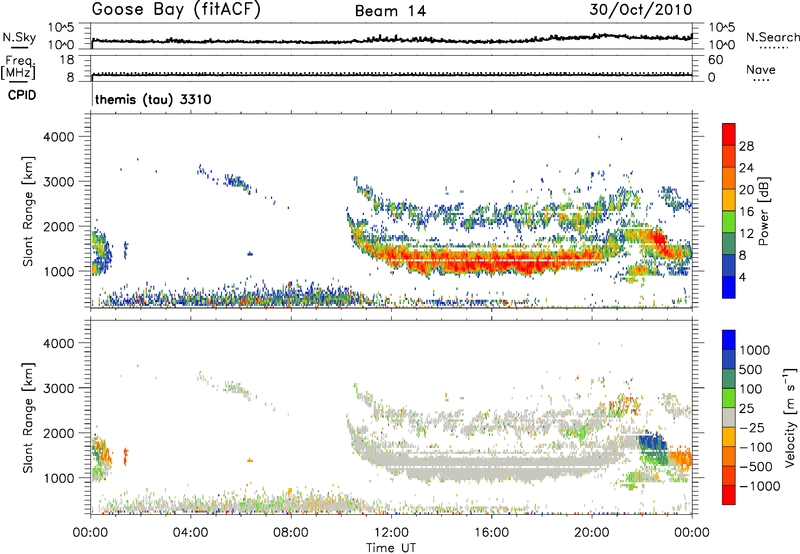The width and height of the screenshot is (800, 554).
Task: Click the '-500' label on velocity color bar
Action: (x=756, y=466)
